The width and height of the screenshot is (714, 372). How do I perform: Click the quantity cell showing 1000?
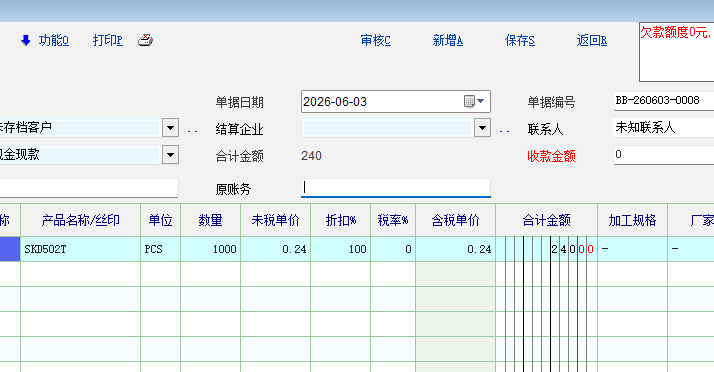click(210, 249)
